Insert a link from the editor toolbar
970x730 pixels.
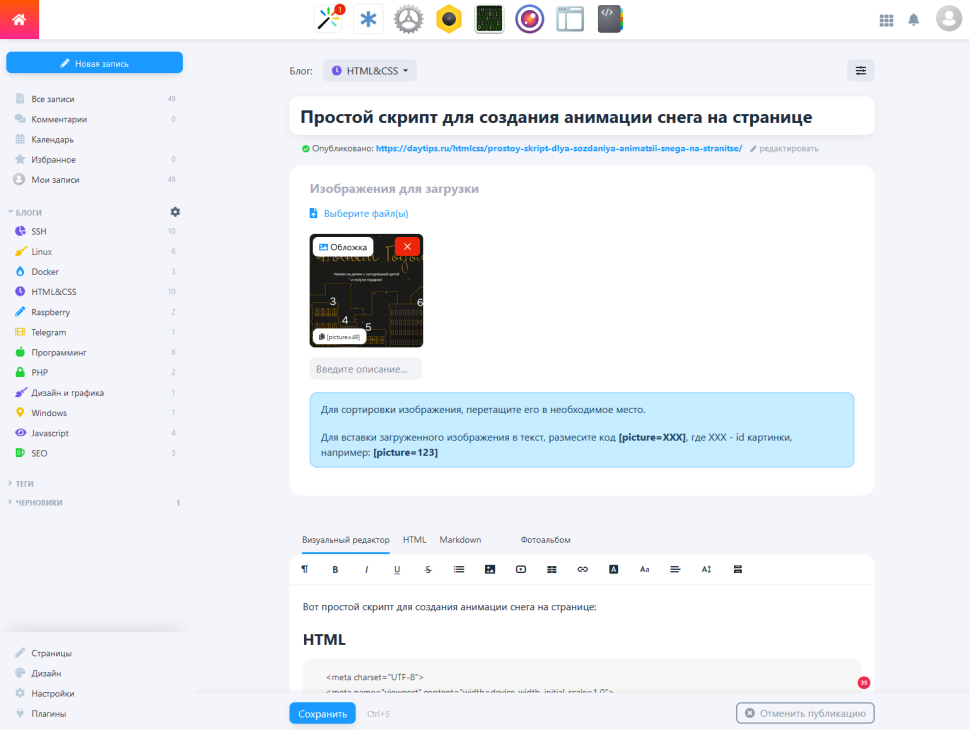pos(583,569)
